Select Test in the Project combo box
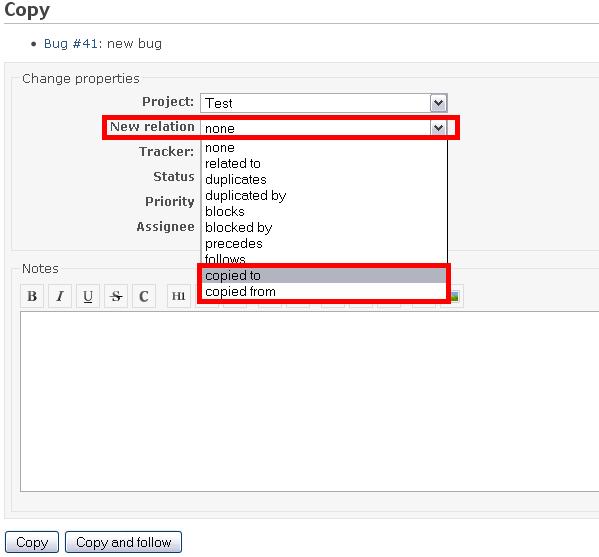 324,103
